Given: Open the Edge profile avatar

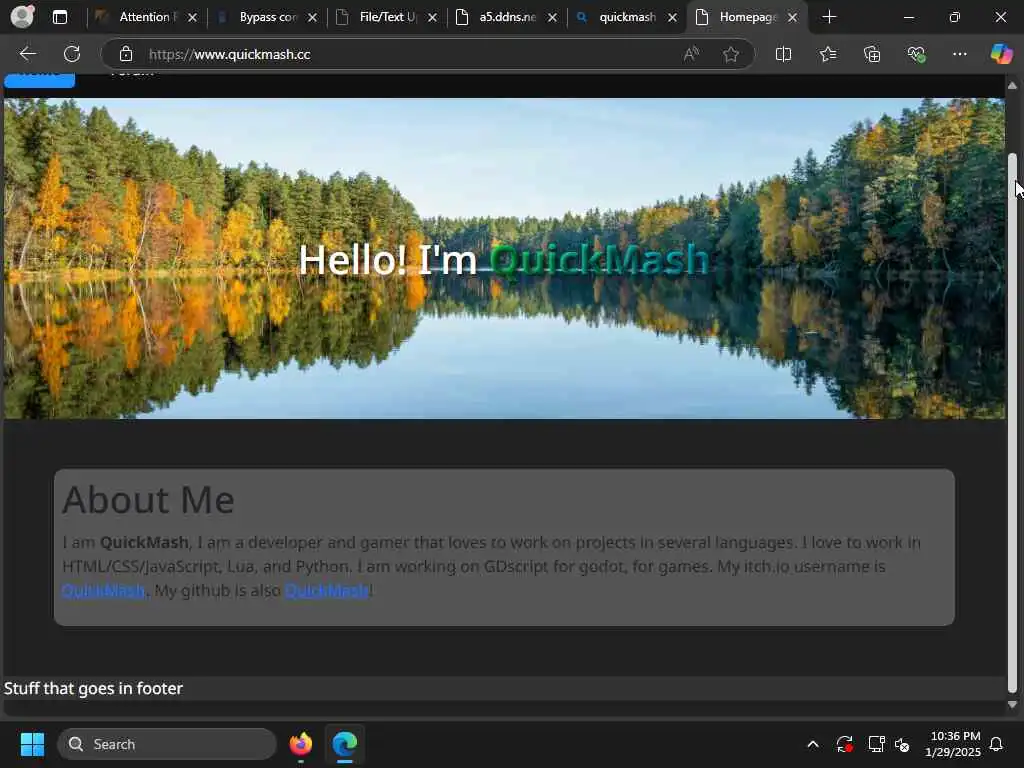Looking at the screenshot, I should coord(22,17).
